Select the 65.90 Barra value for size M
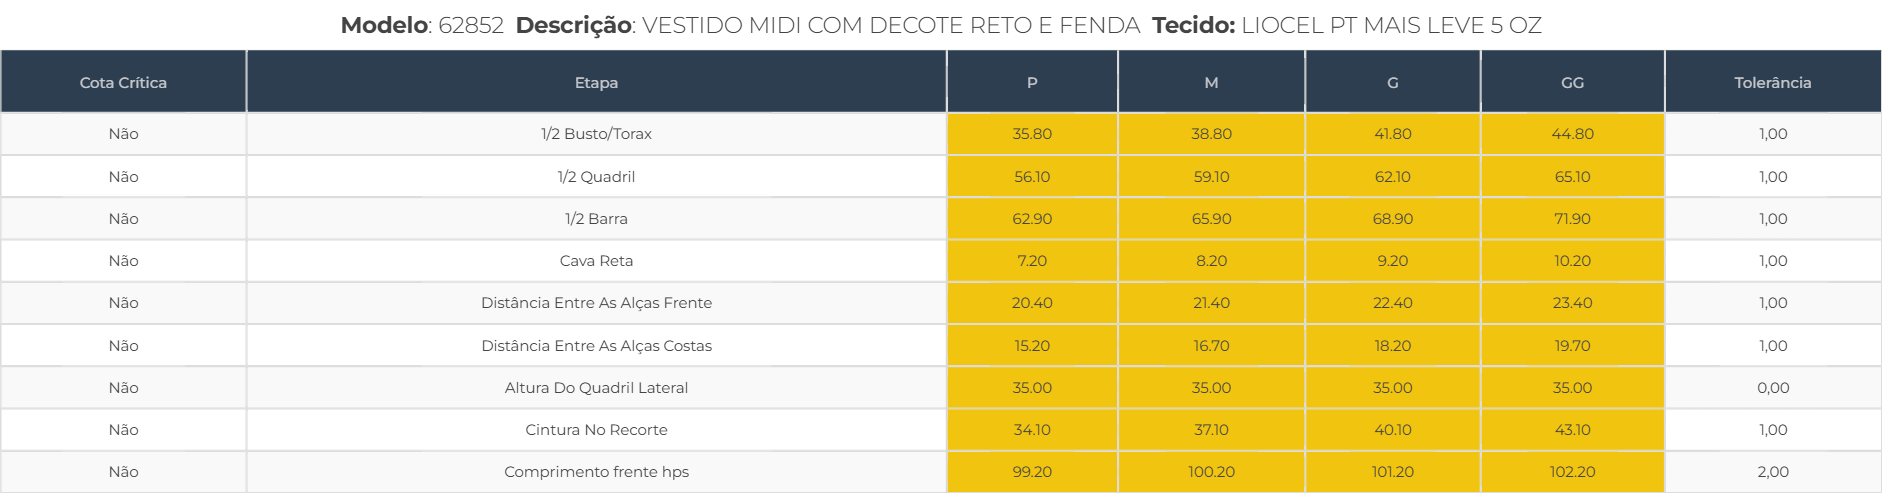 [x=1211, y=219]
